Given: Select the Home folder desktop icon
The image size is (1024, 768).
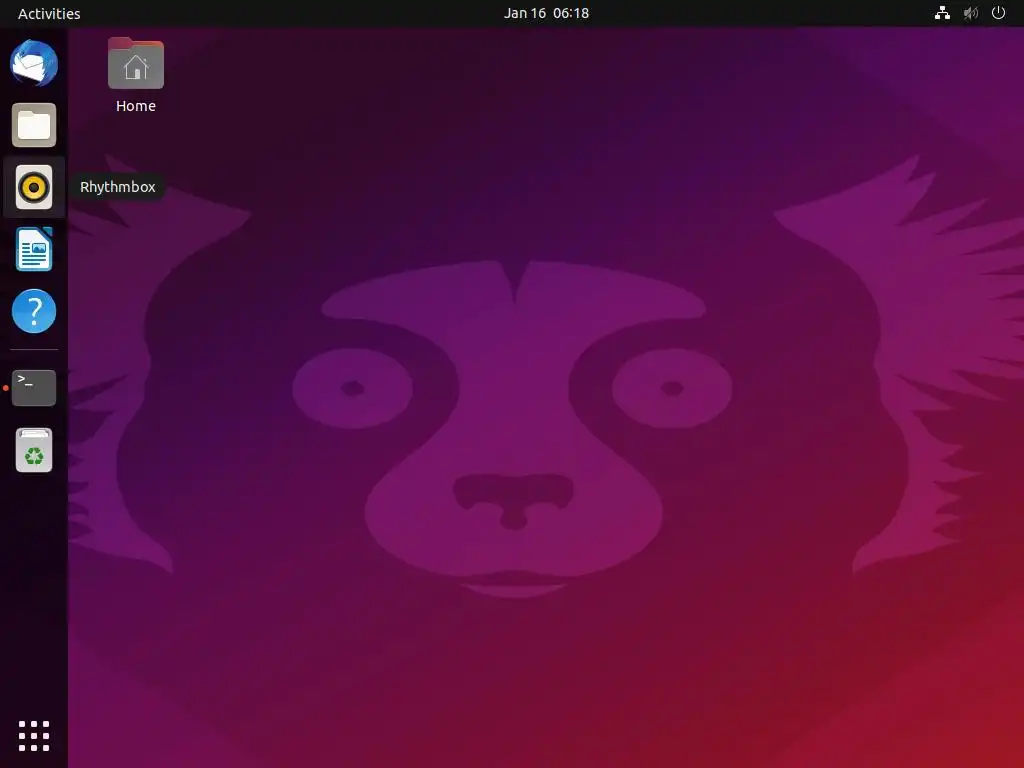Looking at the screenshot, I should click(x=136, y=63).
